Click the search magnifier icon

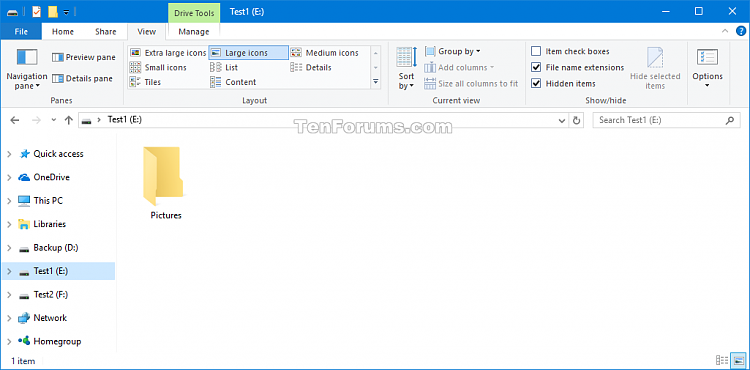[x=730, y=120]
